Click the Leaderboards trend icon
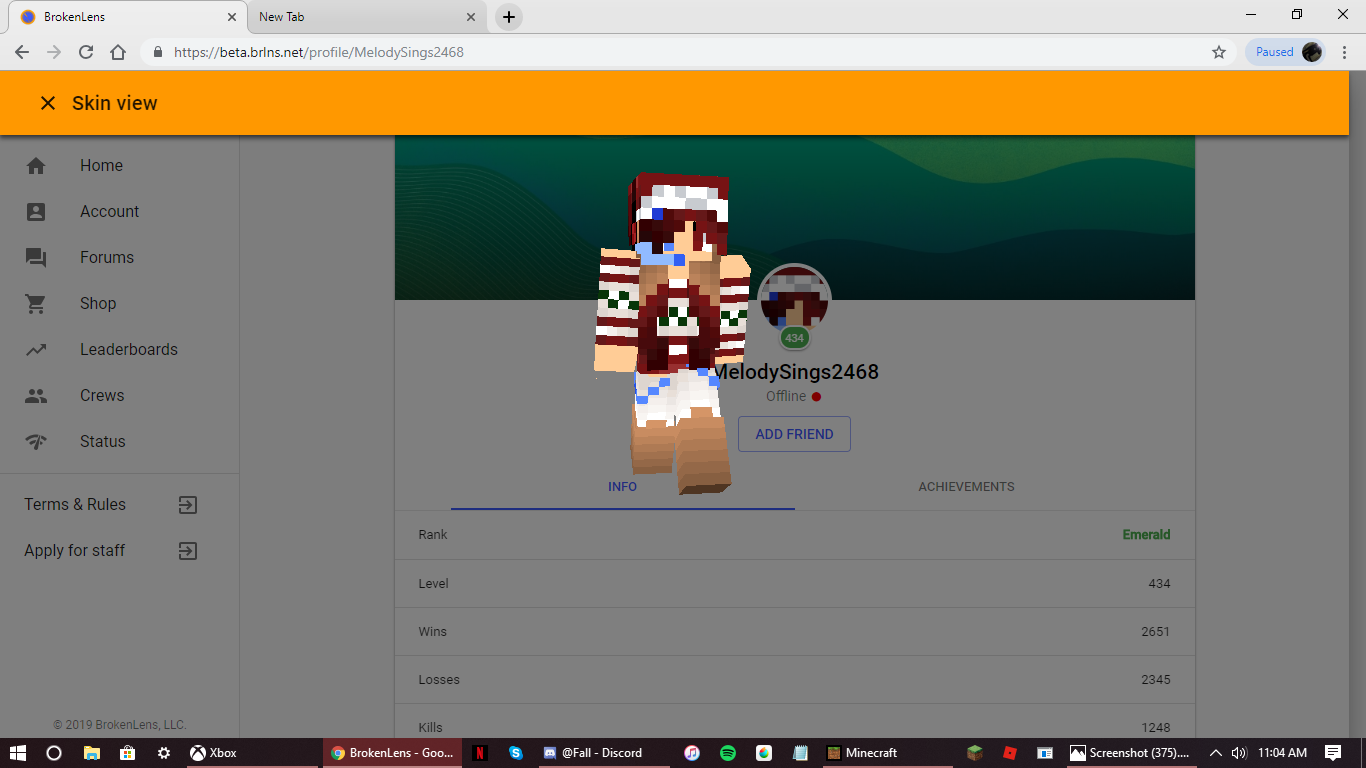Viewport: 1366px width, 768px height. (36, 350)
